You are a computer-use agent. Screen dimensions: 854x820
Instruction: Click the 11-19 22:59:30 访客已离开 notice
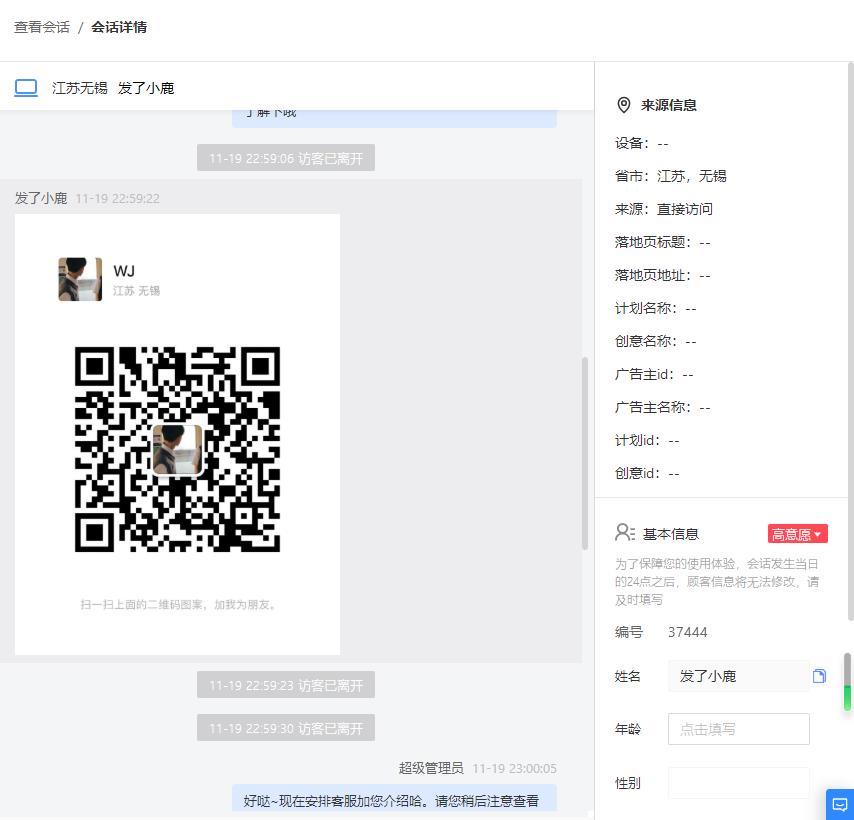(286, 728)
